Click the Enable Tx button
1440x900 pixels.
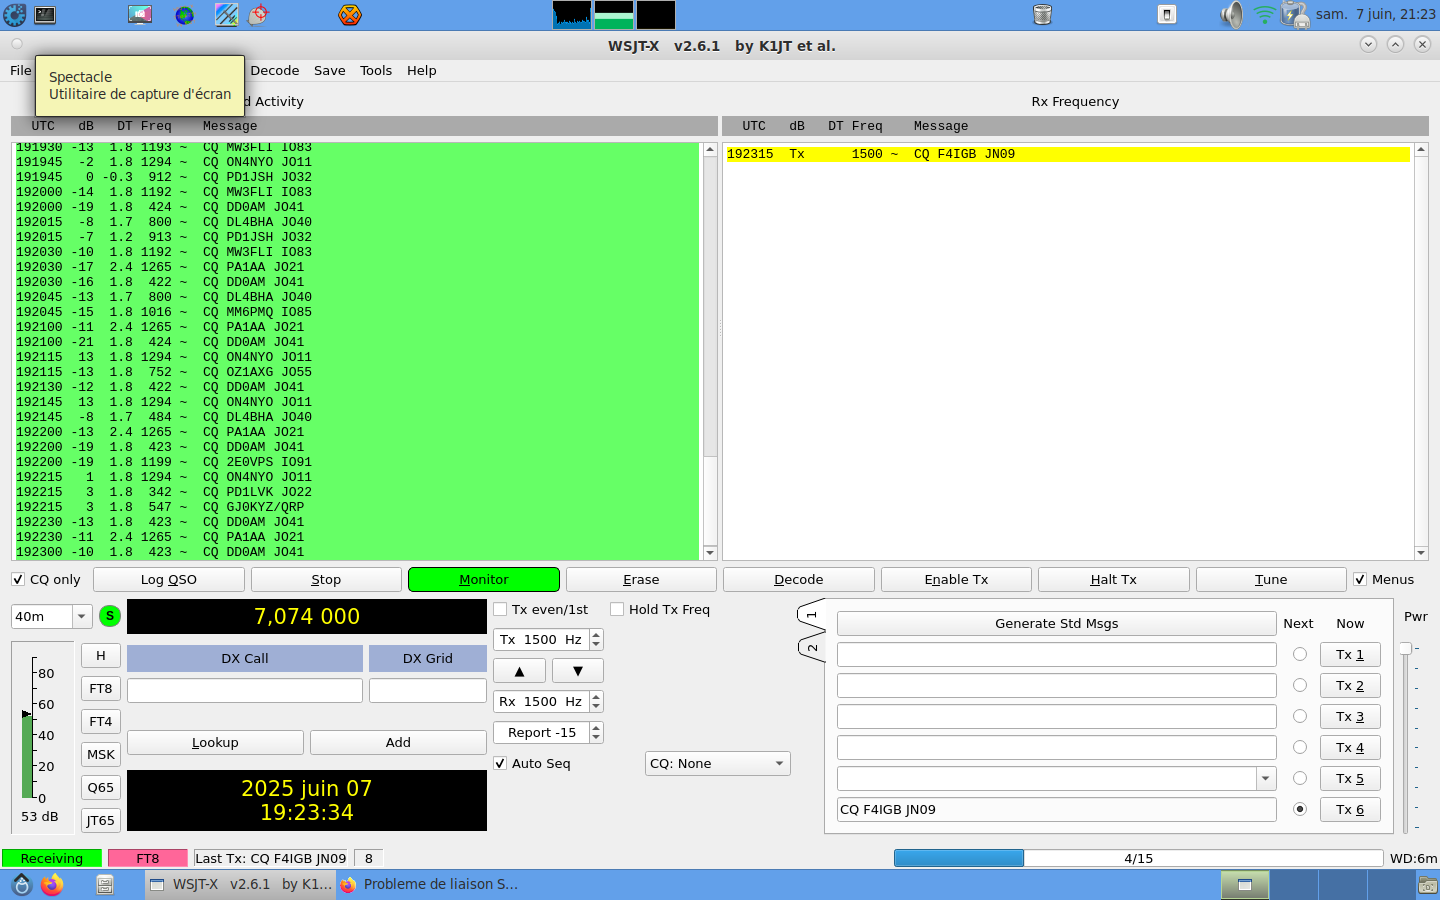[956, 580]
